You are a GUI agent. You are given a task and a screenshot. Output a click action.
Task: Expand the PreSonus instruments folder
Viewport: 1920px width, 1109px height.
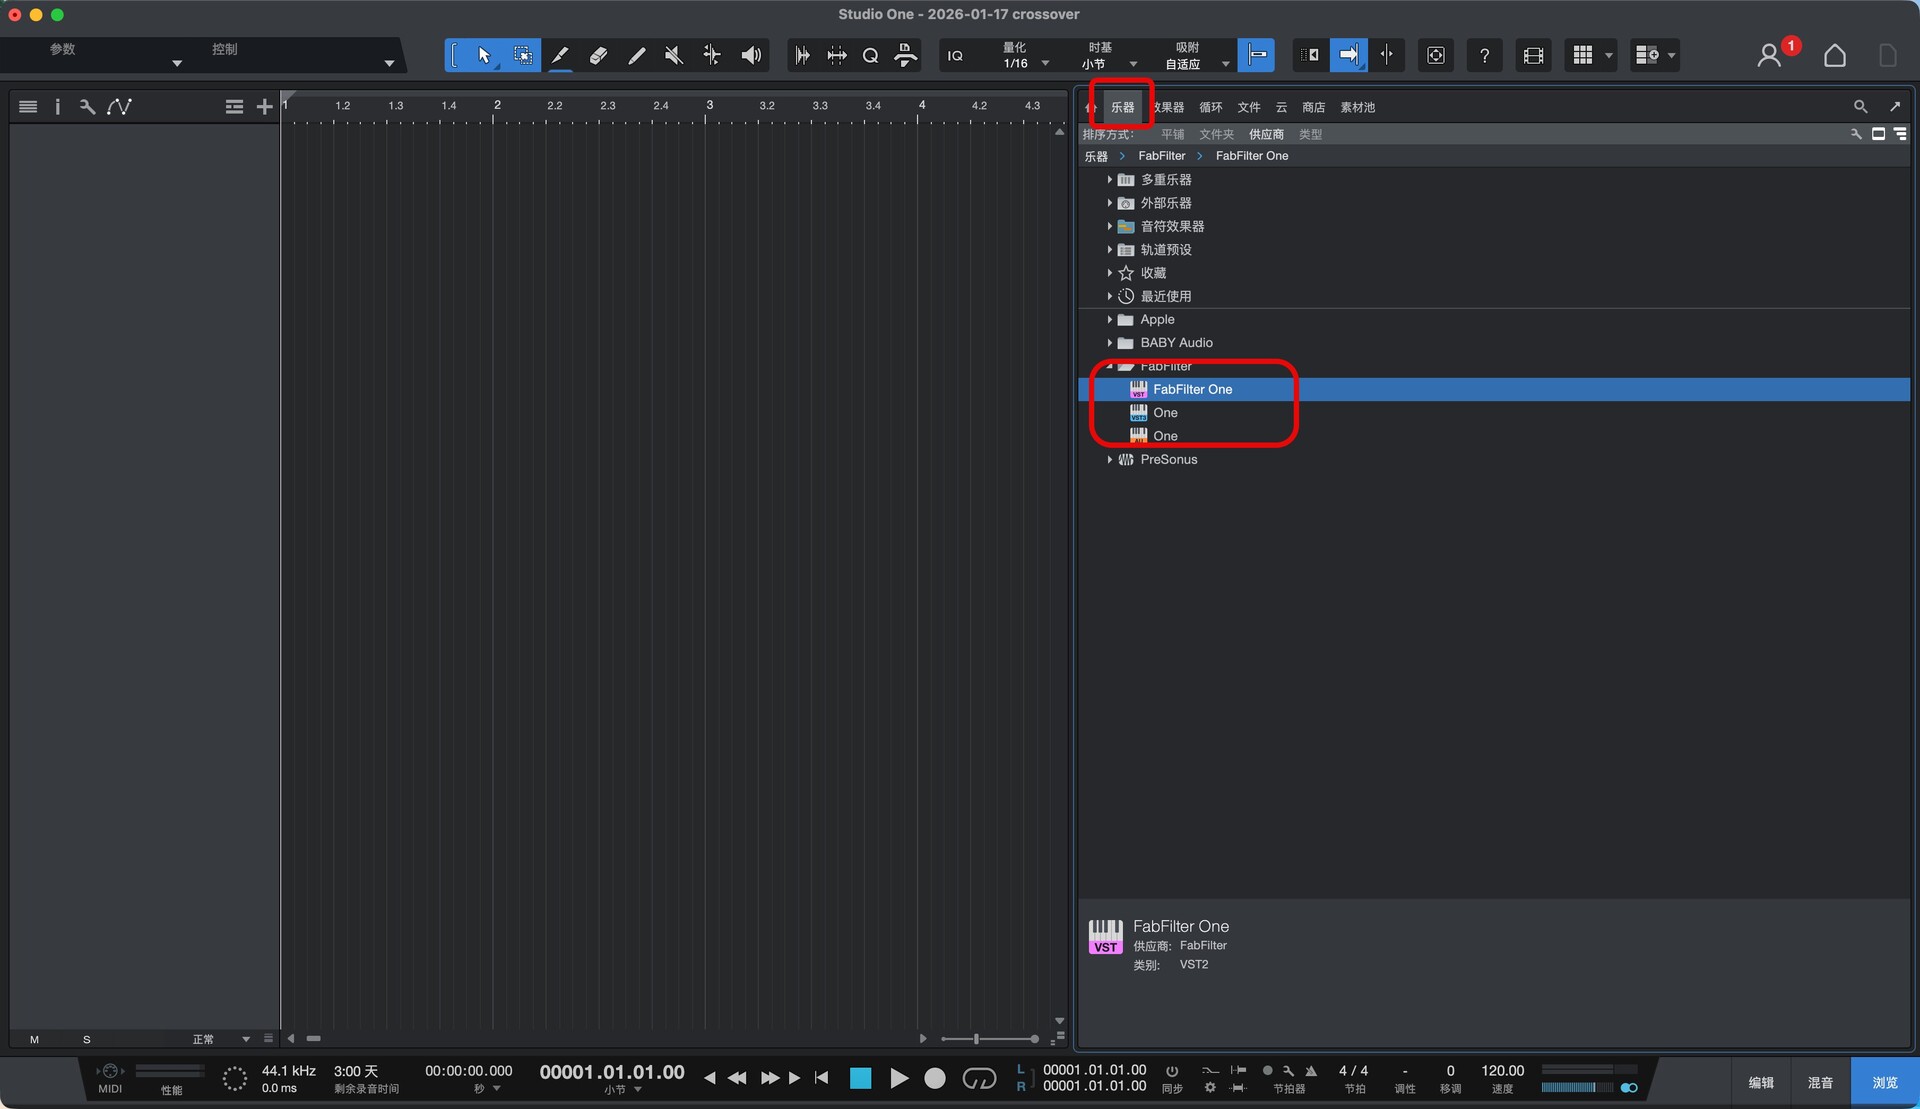click(1110, 460)
